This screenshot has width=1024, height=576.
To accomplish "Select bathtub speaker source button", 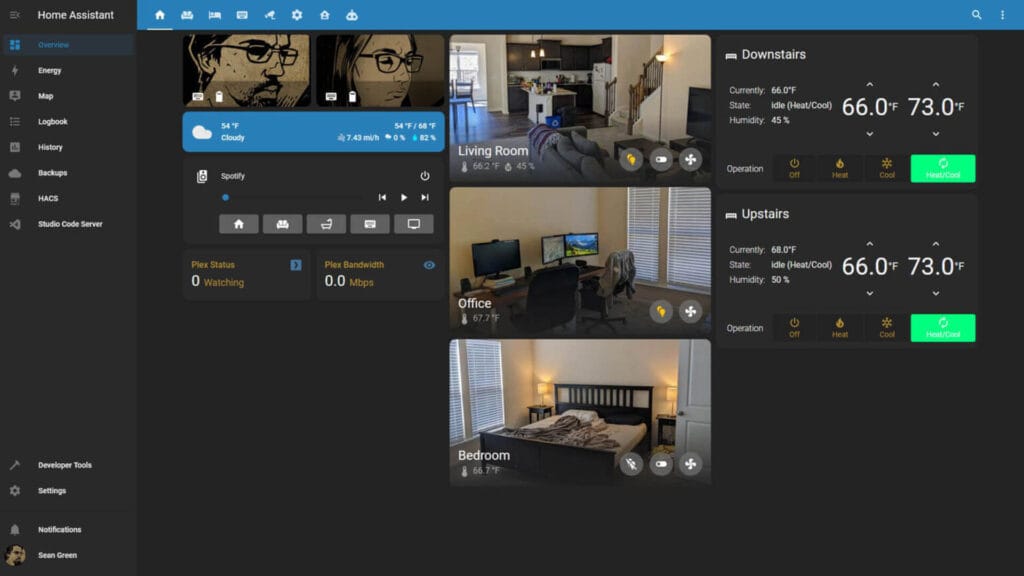I will point(326,224).
